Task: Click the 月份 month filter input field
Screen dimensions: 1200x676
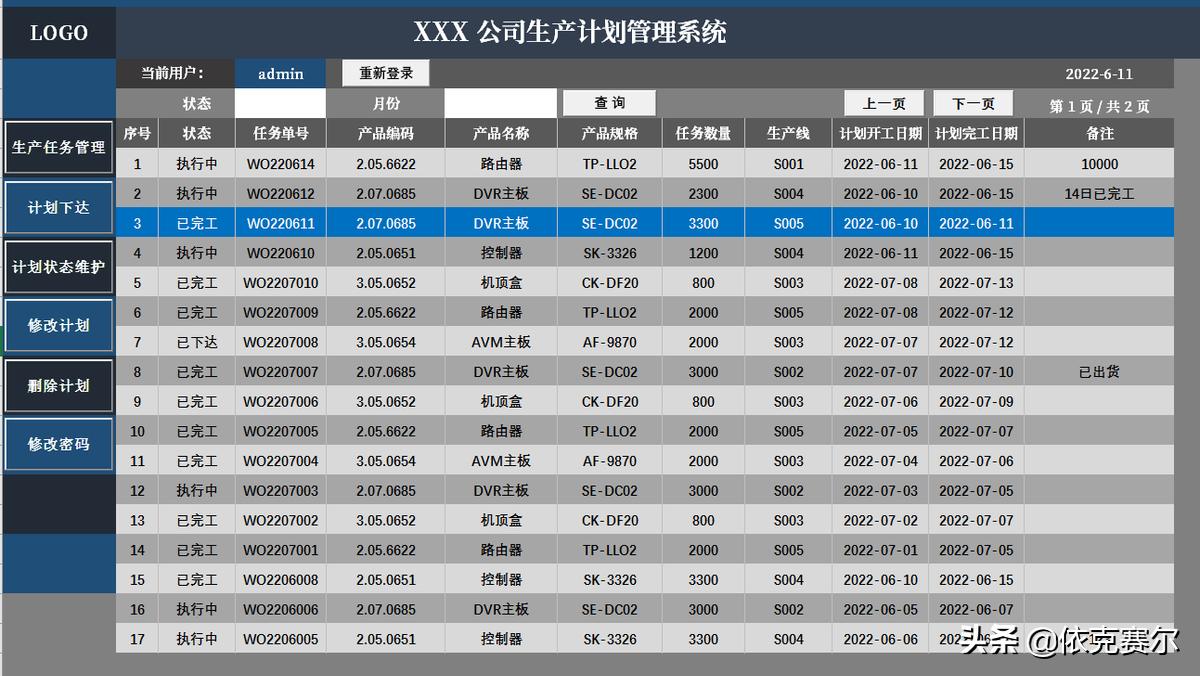Action: [x=500, y=103]
